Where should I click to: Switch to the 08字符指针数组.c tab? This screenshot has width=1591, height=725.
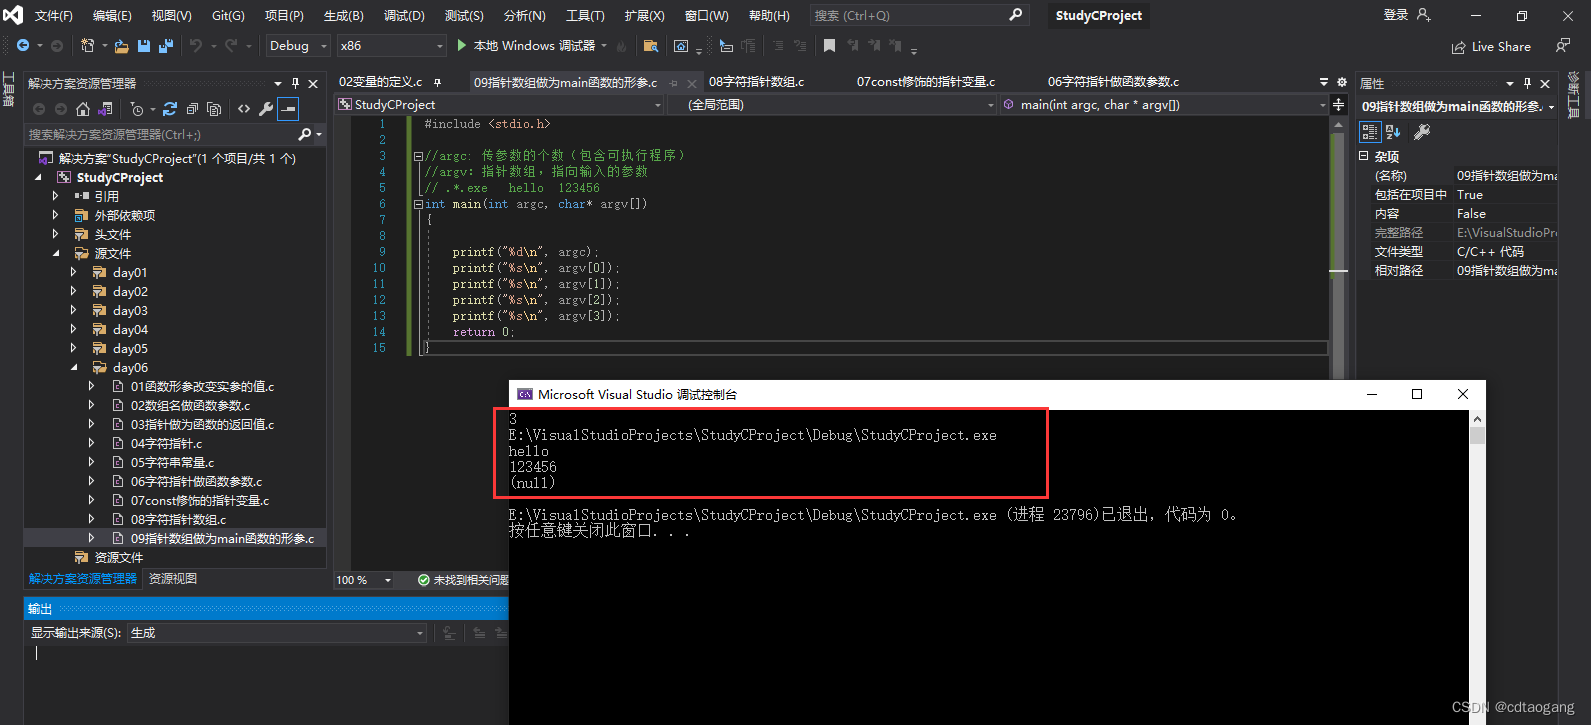click(x=757, y=82)
